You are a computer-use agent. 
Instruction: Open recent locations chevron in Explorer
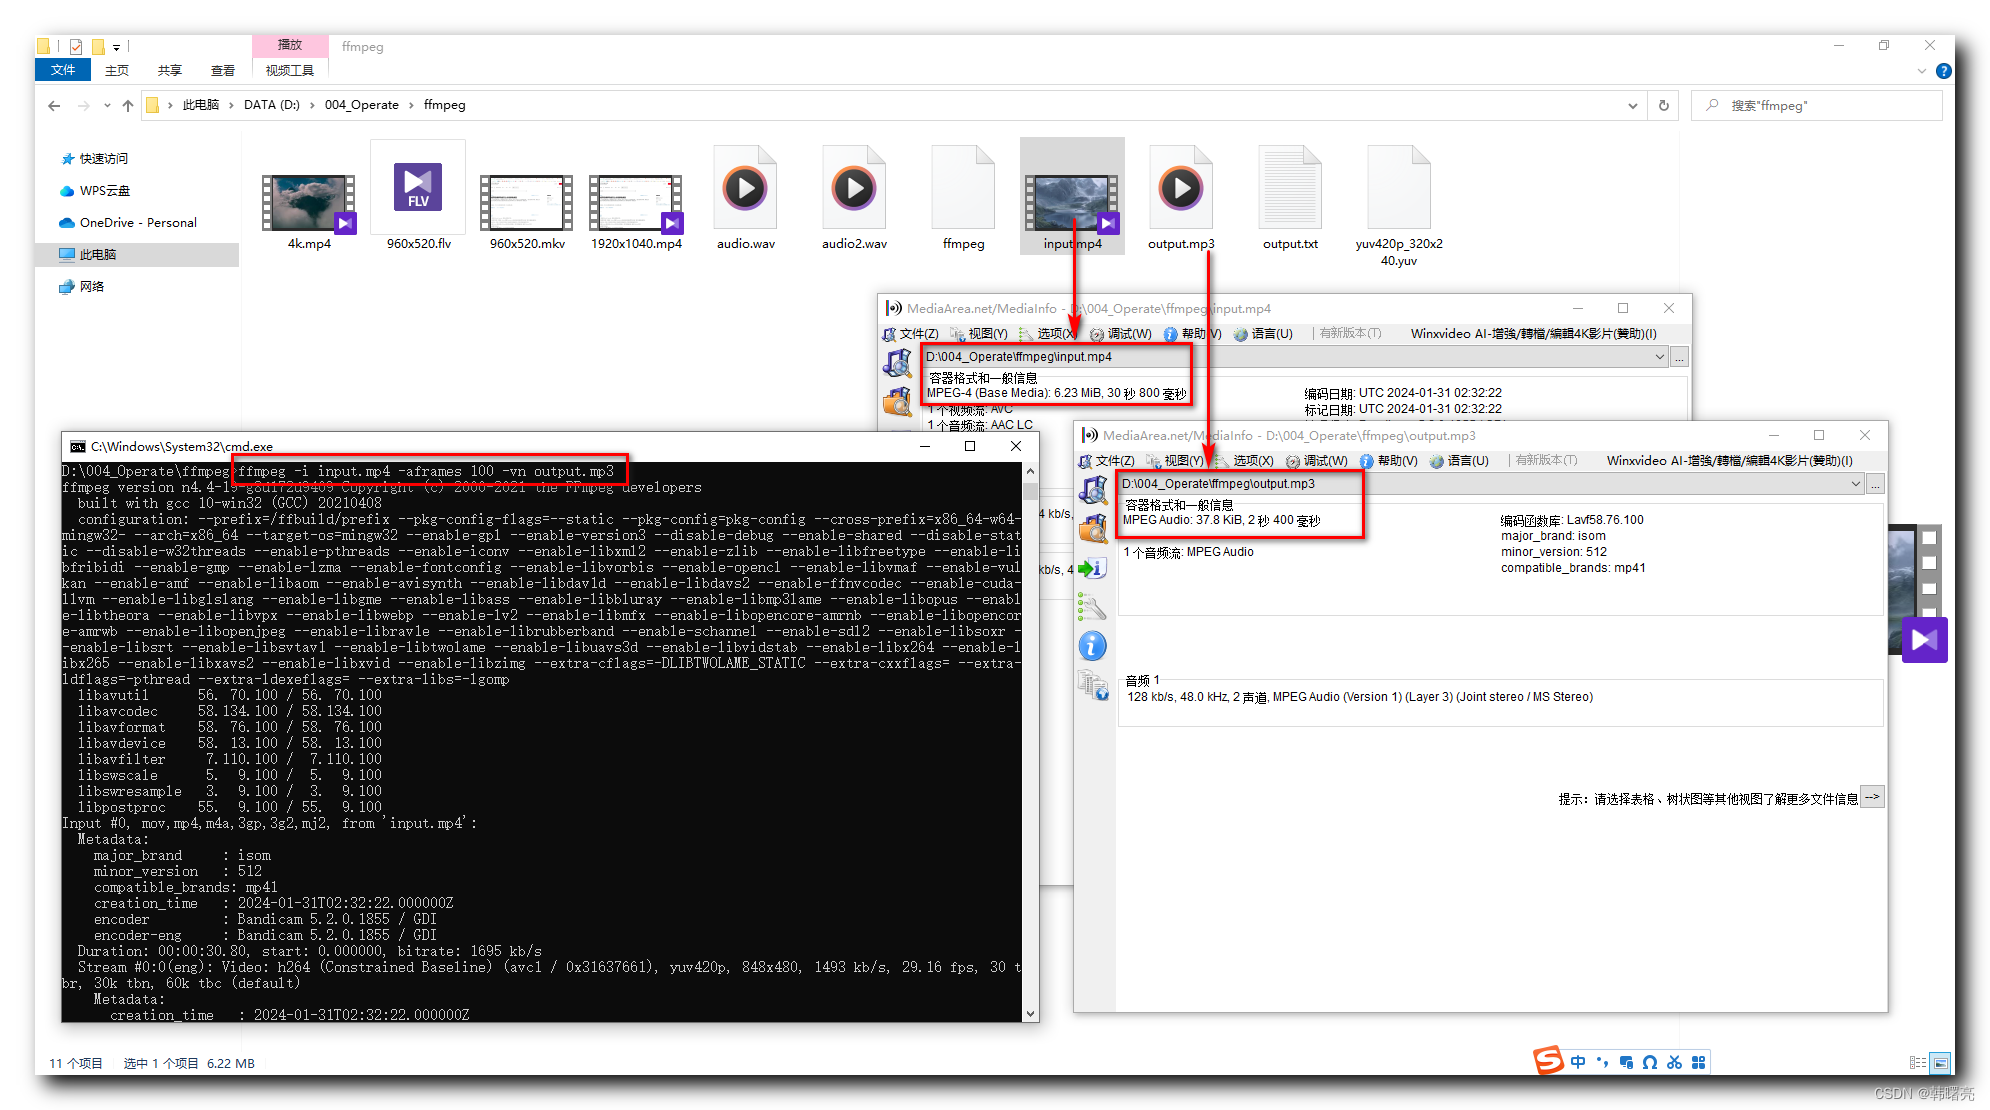pos(108,105)
